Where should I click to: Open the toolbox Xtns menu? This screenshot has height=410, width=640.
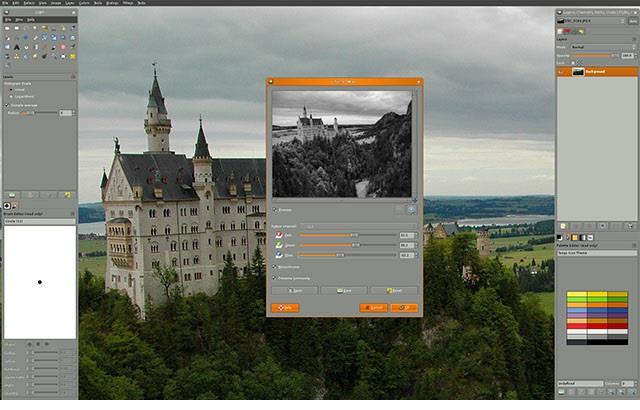pyautogui.click(x=19, y=20)
